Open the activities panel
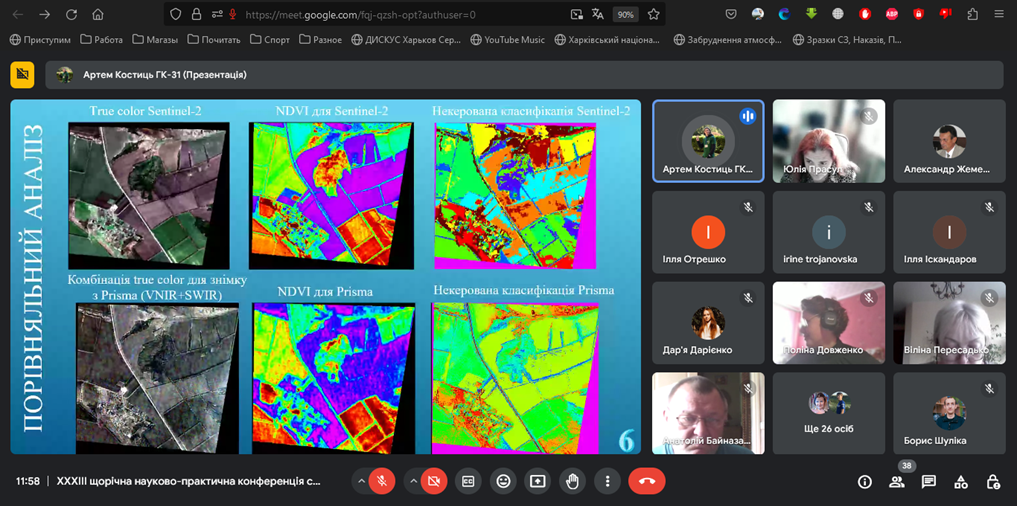 (961, 482)
